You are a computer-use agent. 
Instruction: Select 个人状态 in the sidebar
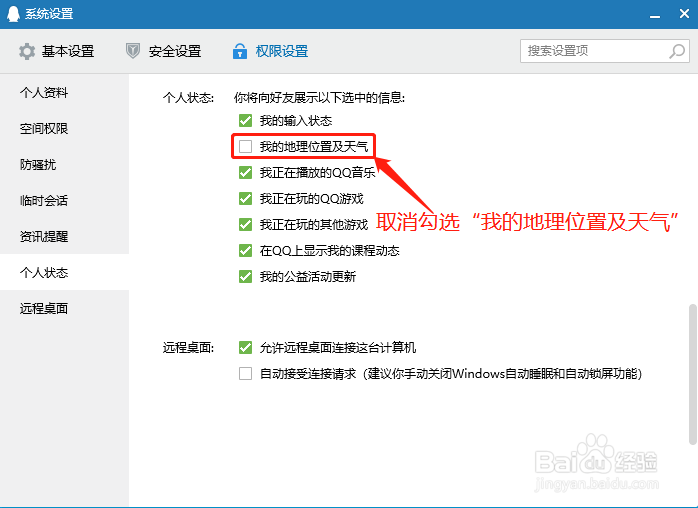click(65, 272)
